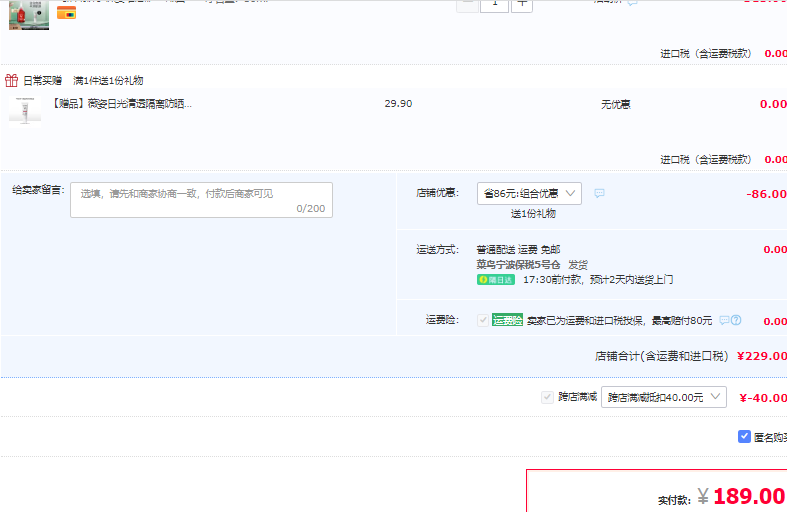Increase quantity with the plus stepper
787x512 pixels.
pyautogui.click(x=522, y=5)
